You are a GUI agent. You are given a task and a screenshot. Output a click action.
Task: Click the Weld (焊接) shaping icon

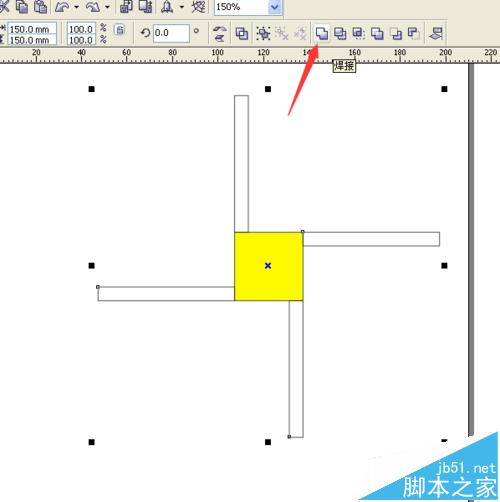pos(322,33)
